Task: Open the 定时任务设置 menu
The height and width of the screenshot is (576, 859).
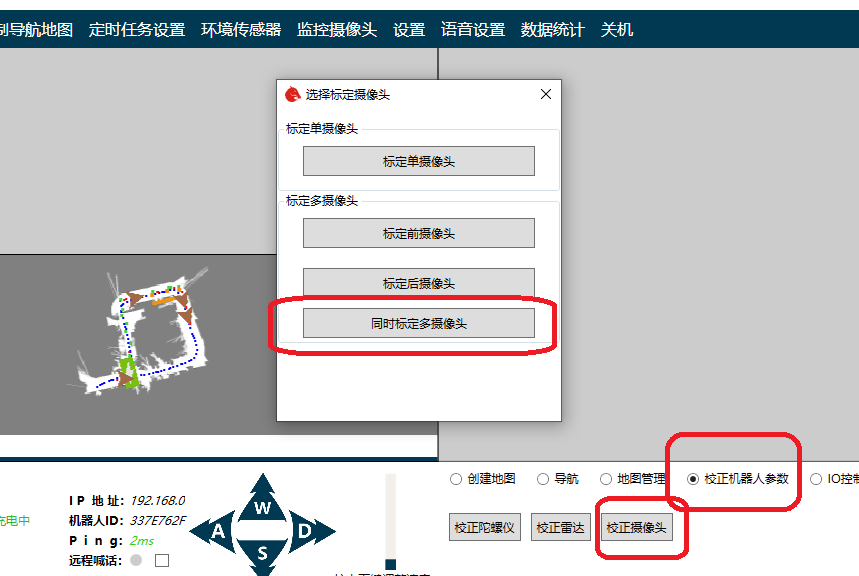Action: tap(137, 30)
